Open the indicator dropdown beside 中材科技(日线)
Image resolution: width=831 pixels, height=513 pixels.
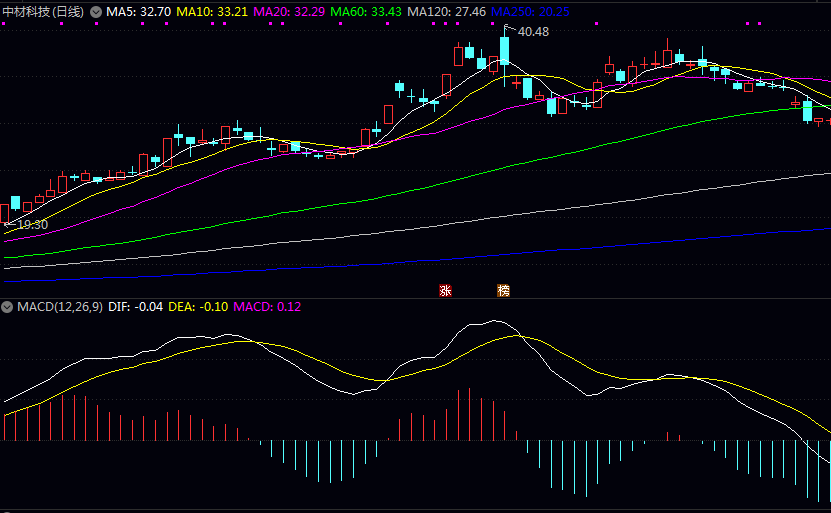[96, 11]
